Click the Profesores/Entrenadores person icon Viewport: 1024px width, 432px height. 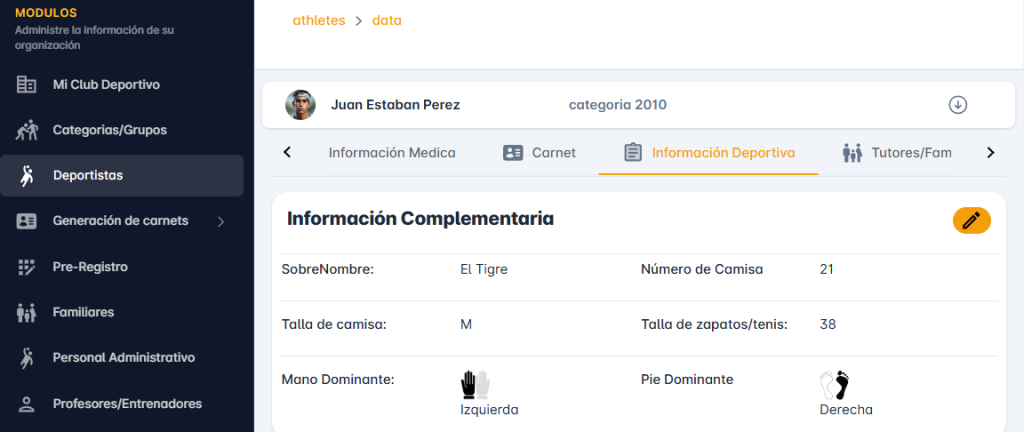coord(27,404)
